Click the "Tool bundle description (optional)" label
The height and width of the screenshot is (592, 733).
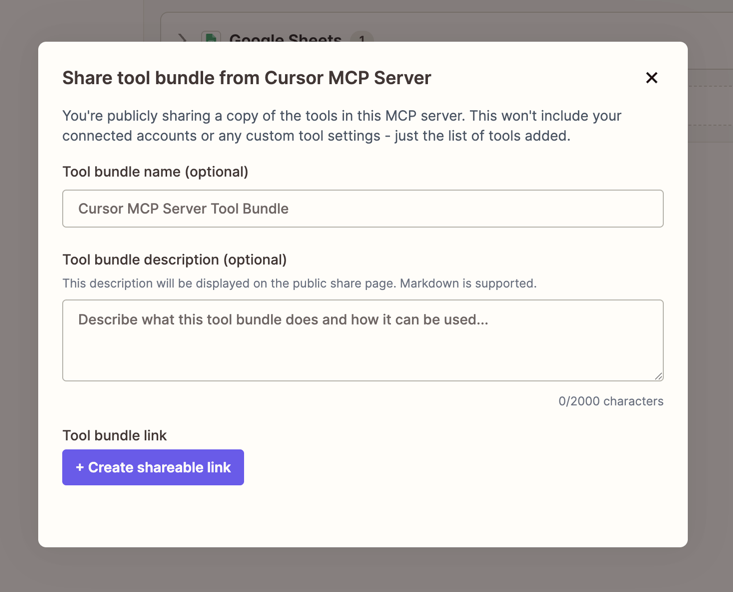coord(174,260)
